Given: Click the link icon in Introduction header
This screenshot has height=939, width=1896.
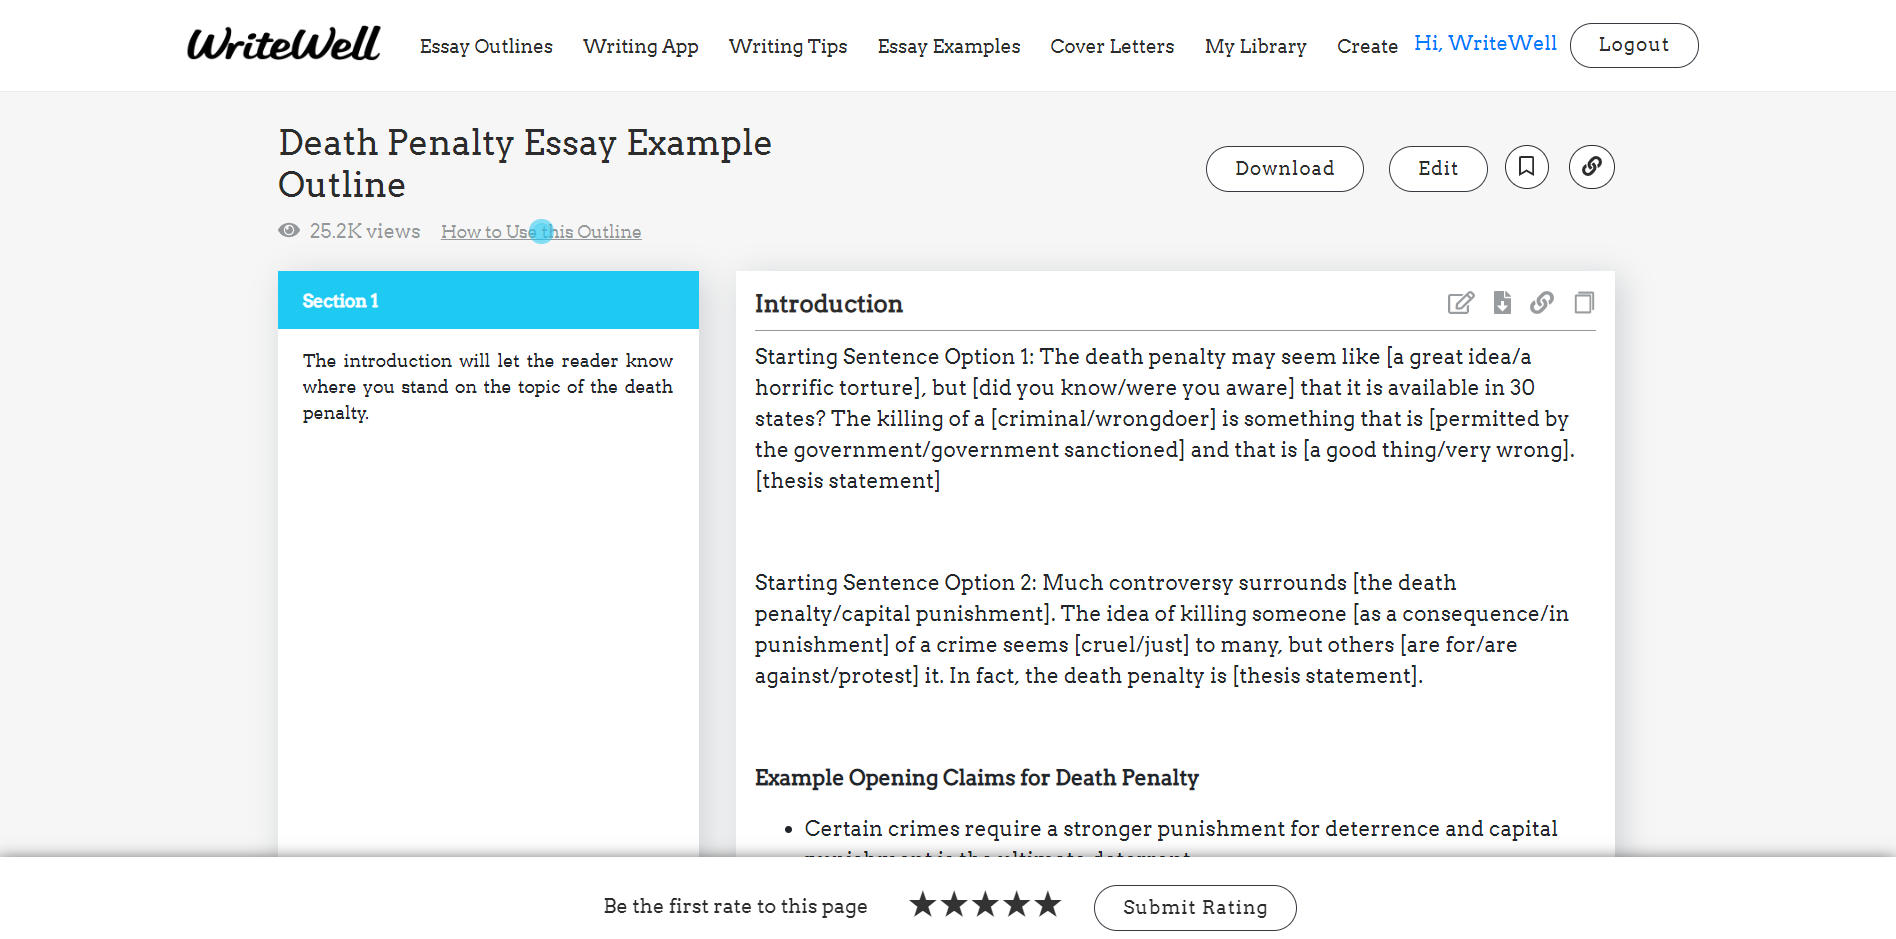Looking at the screenshot, I should 1542,303.
